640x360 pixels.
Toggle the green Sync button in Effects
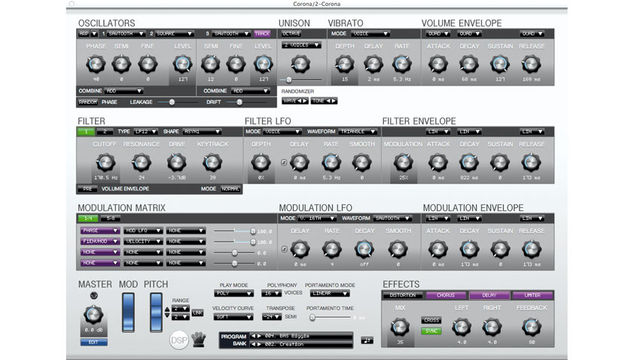pyautogui.click(x=431, y=331)
